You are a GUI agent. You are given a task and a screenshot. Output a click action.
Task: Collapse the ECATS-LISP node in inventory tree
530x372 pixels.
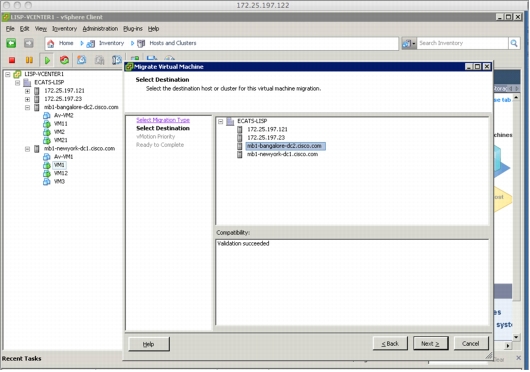[18, 83]
